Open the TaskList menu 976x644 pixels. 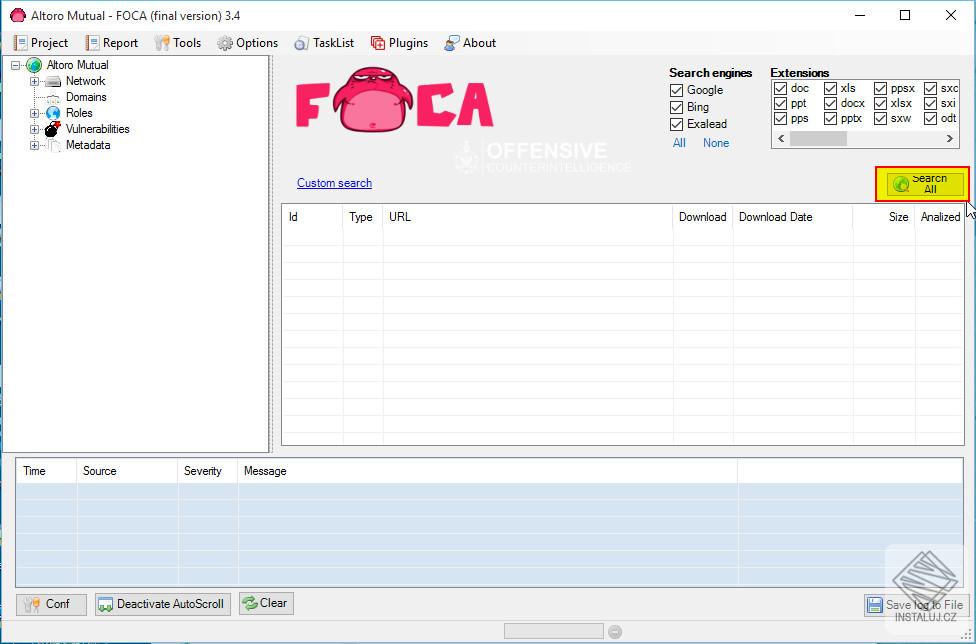click(324, 43)
